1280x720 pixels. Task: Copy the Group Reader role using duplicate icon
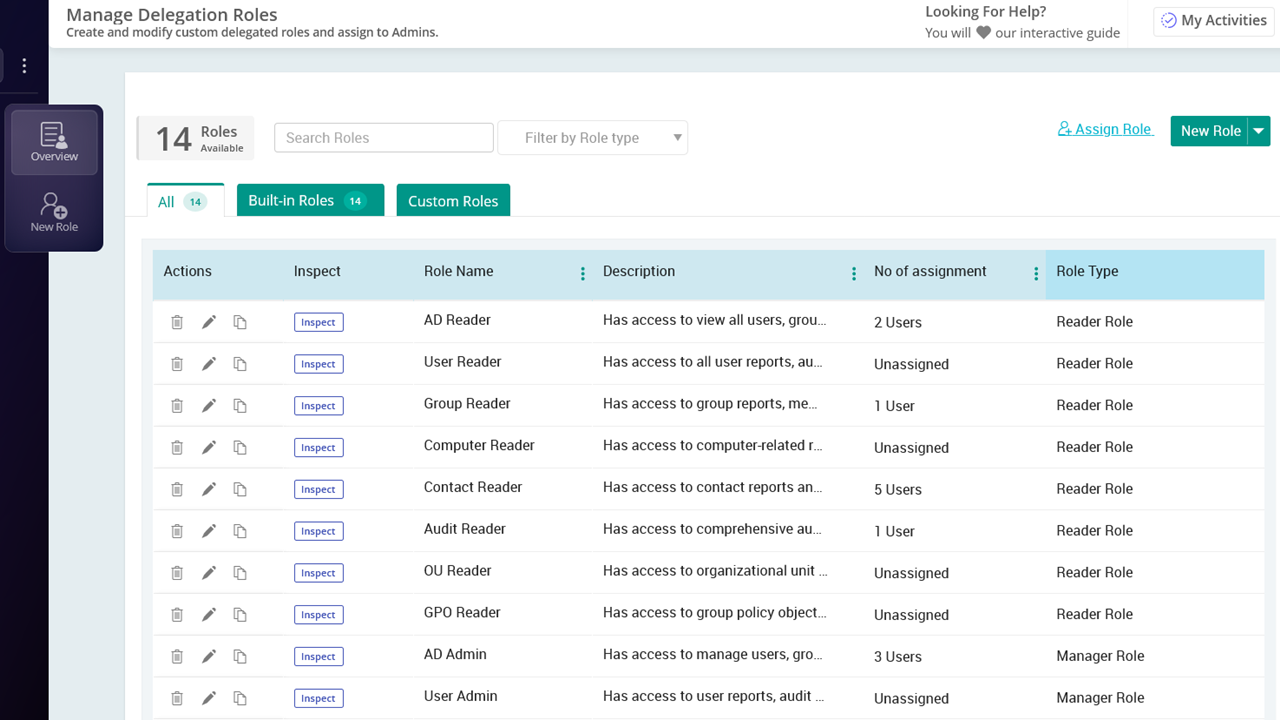(240, 405)
